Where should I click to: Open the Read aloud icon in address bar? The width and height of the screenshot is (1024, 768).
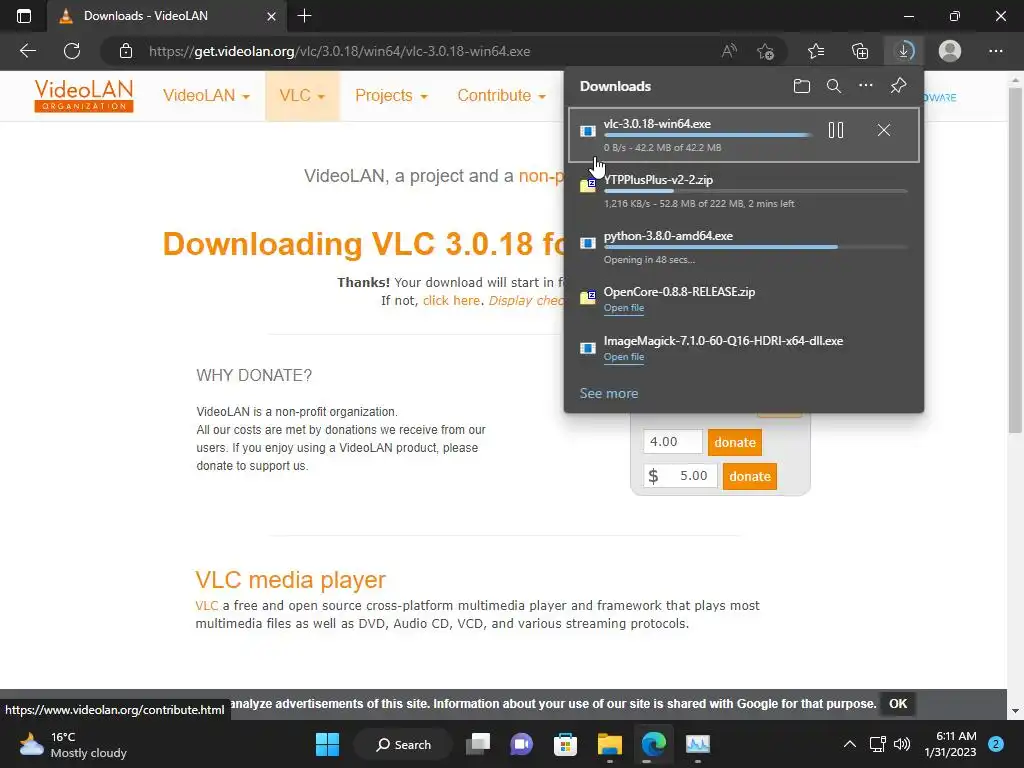pos(729,51)
